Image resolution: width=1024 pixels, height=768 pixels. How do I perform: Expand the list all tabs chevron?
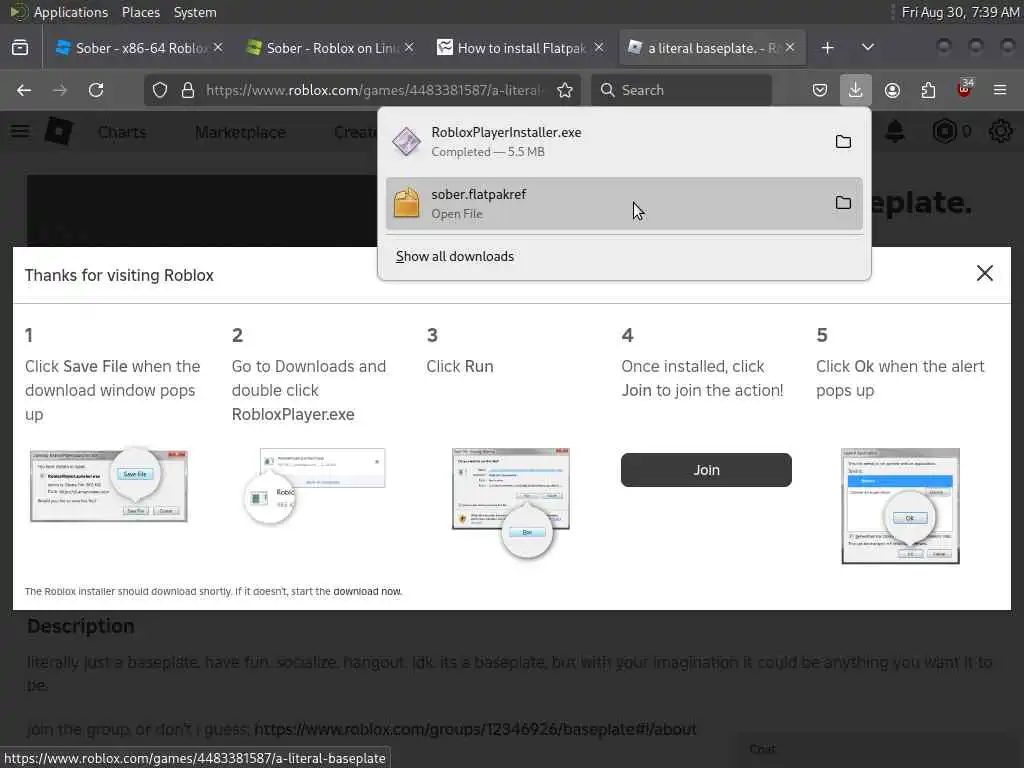coord(868,48)
